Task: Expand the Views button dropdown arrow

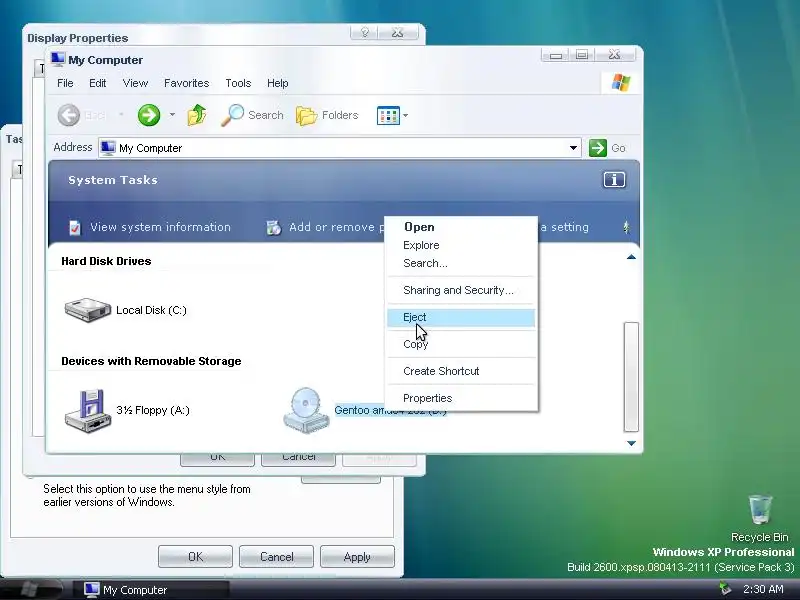Action: pyautogui.click(x=406, y=115)
